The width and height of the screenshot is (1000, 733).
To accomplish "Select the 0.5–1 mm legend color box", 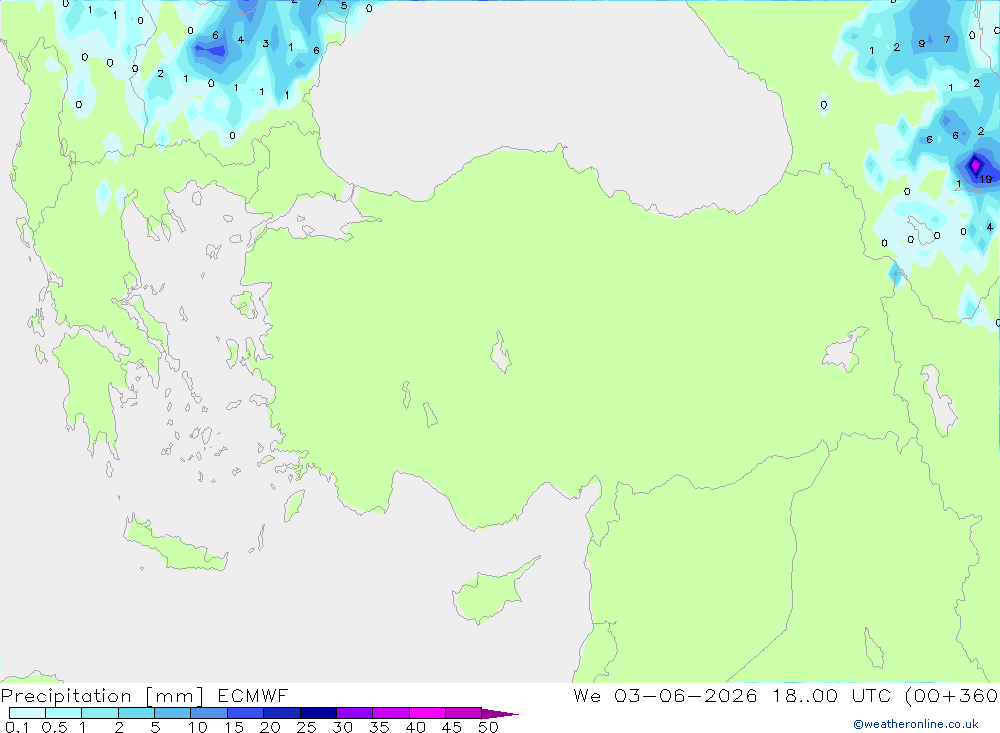I will (63, 713).
